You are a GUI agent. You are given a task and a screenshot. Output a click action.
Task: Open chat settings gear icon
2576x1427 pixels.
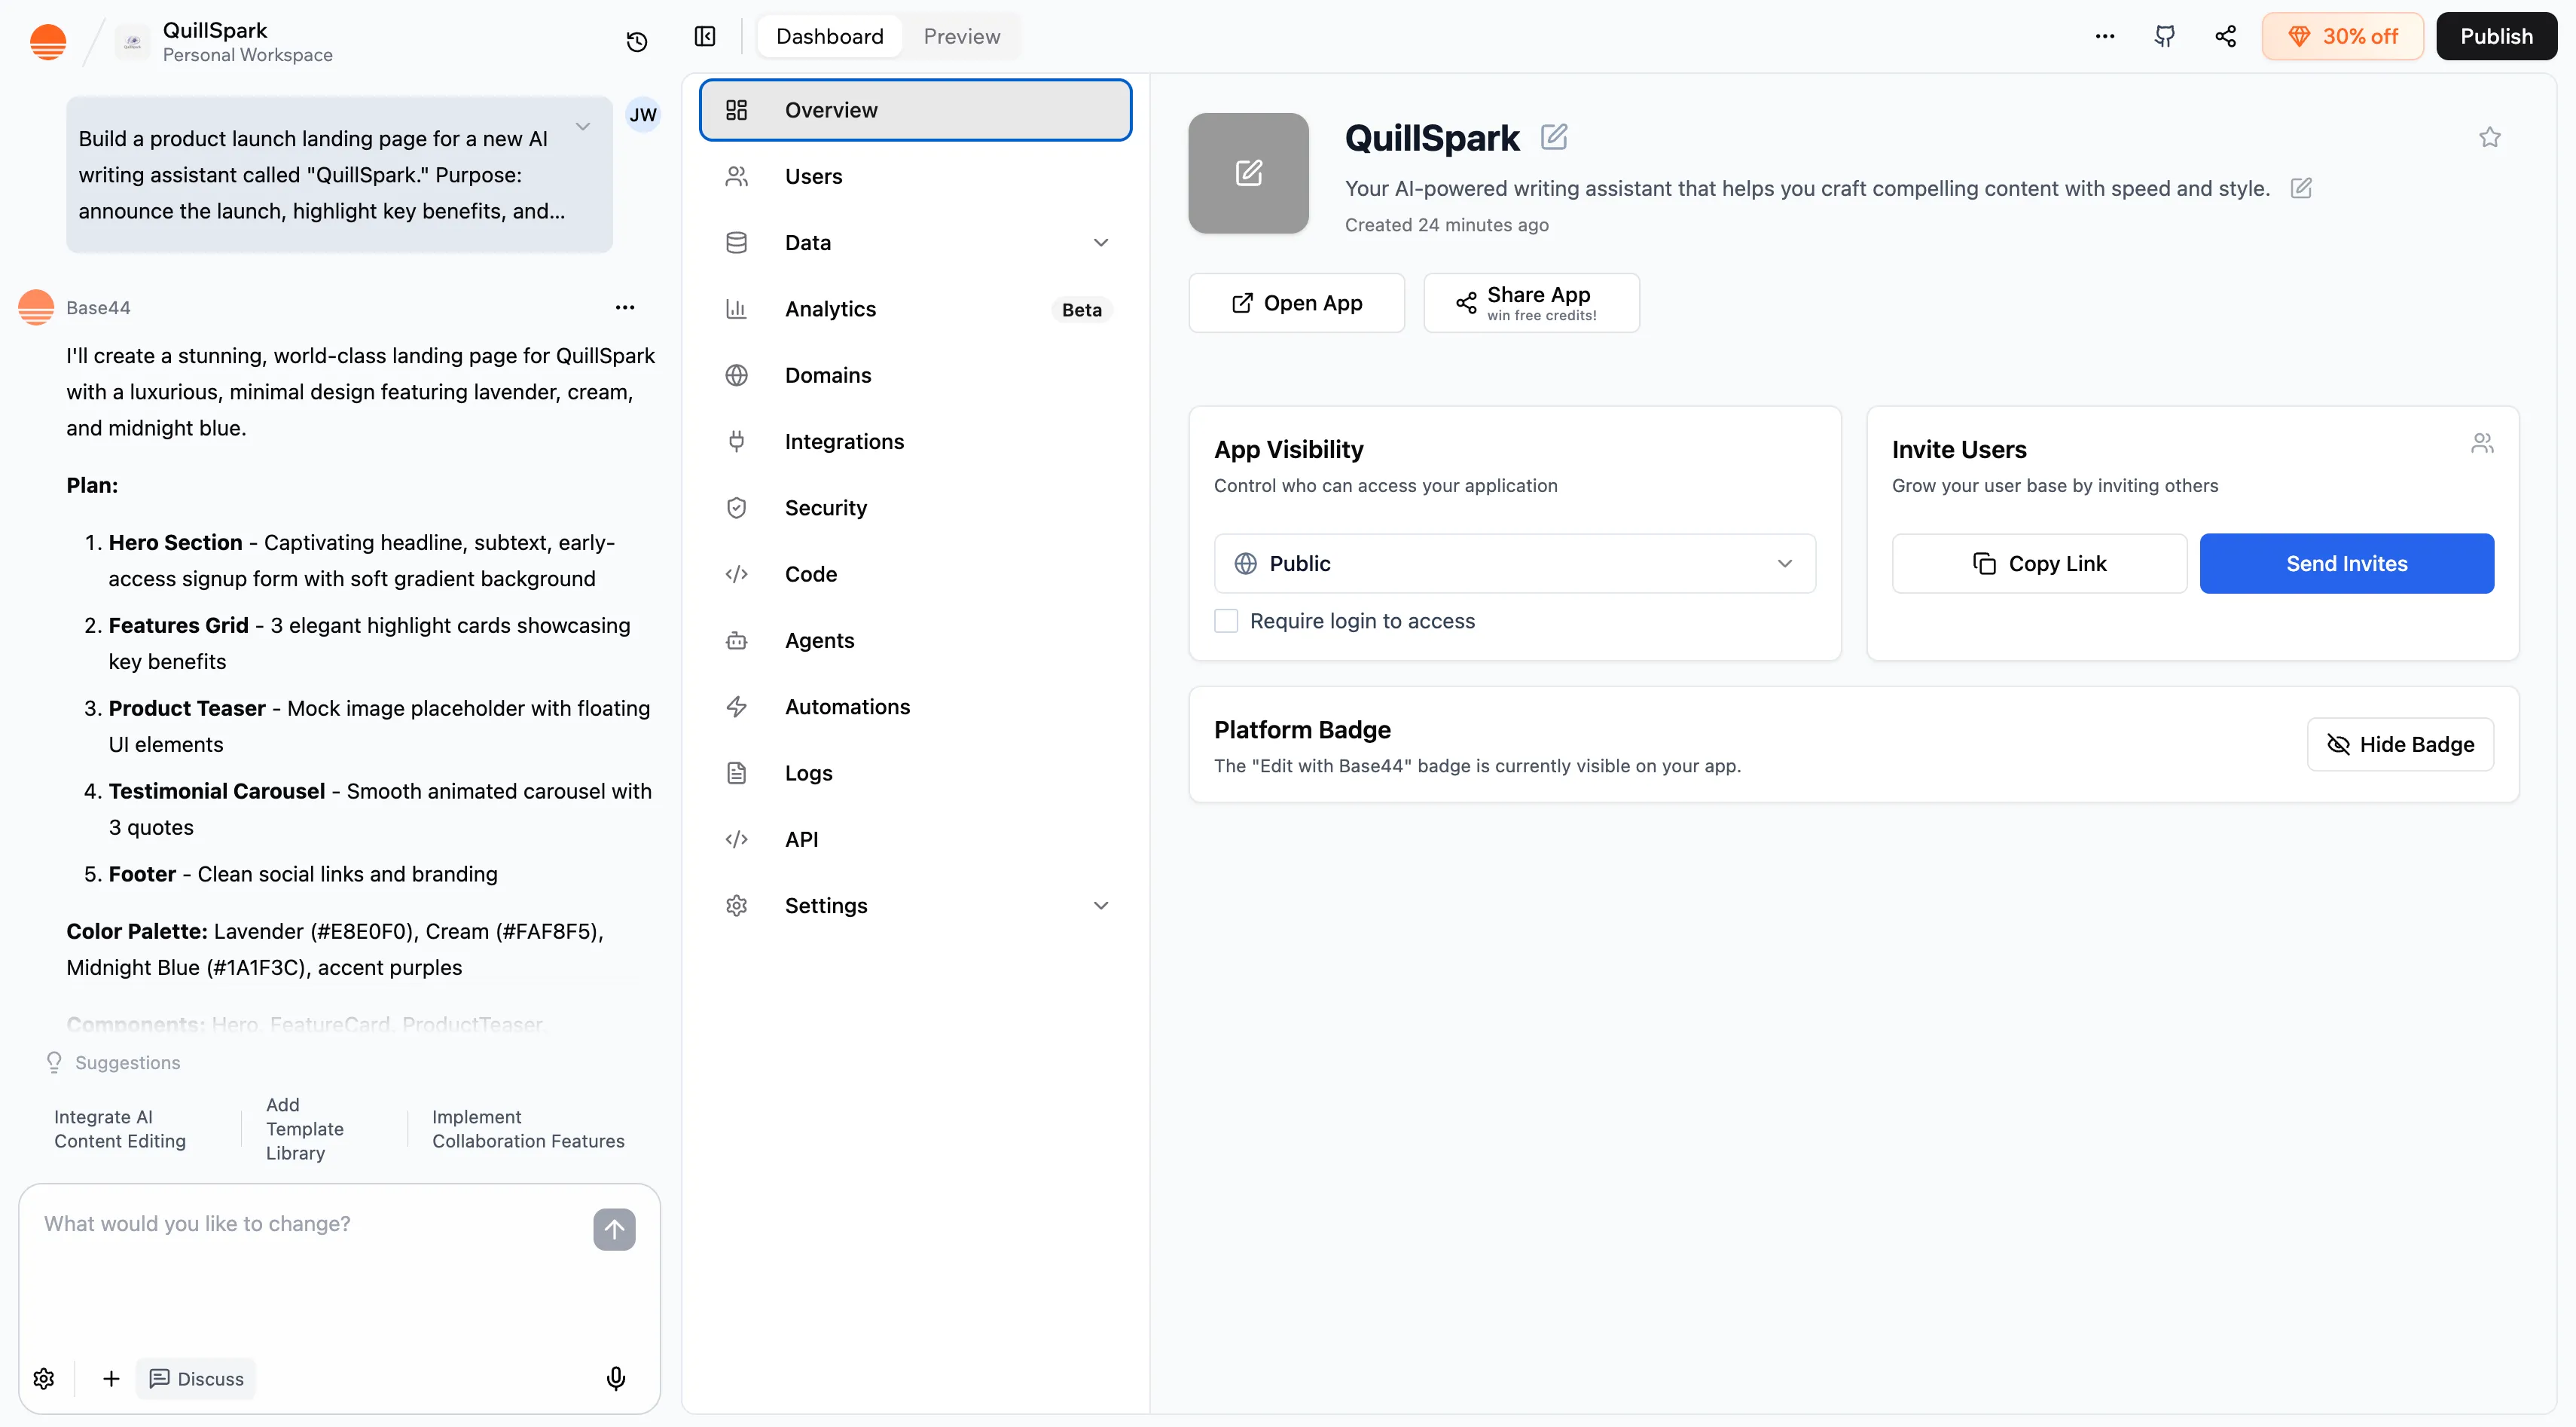point(44,1378)
